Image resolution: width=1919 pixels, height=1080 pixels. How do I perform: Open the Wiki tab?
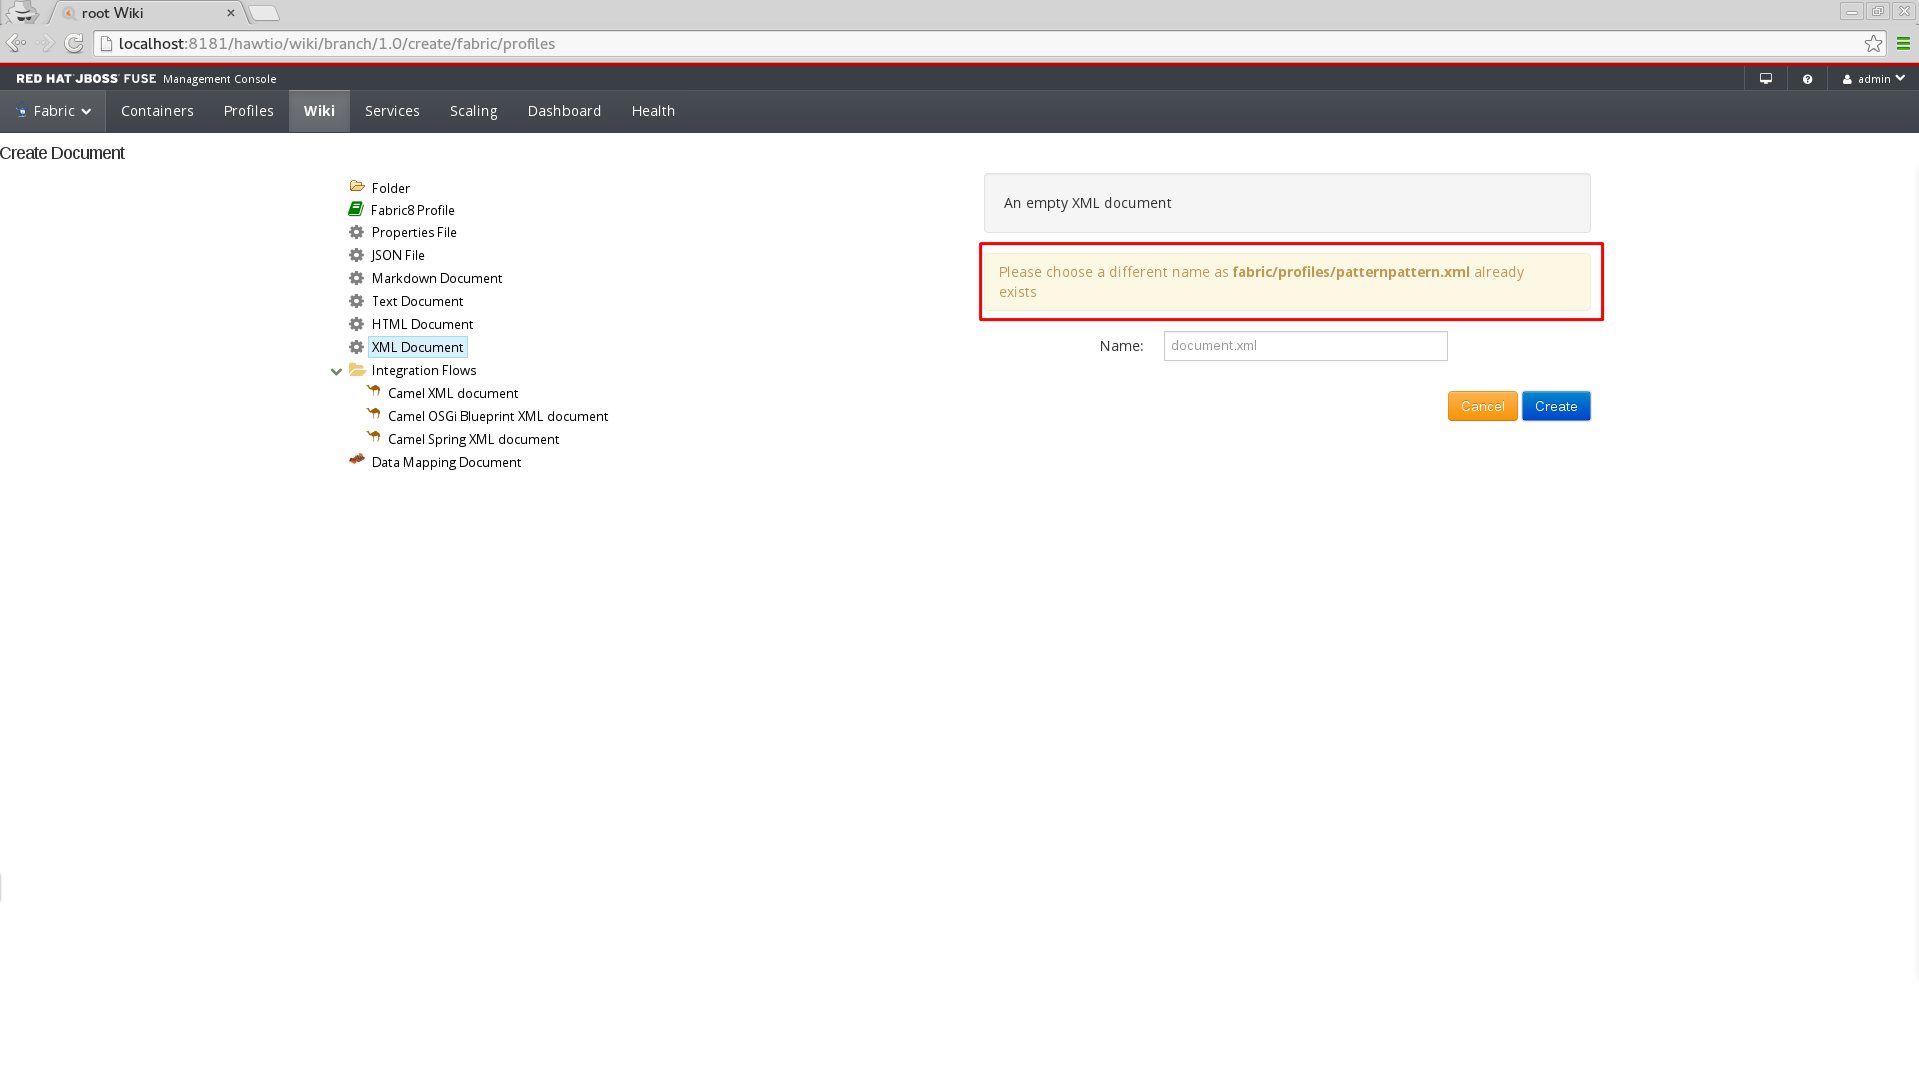319,111
